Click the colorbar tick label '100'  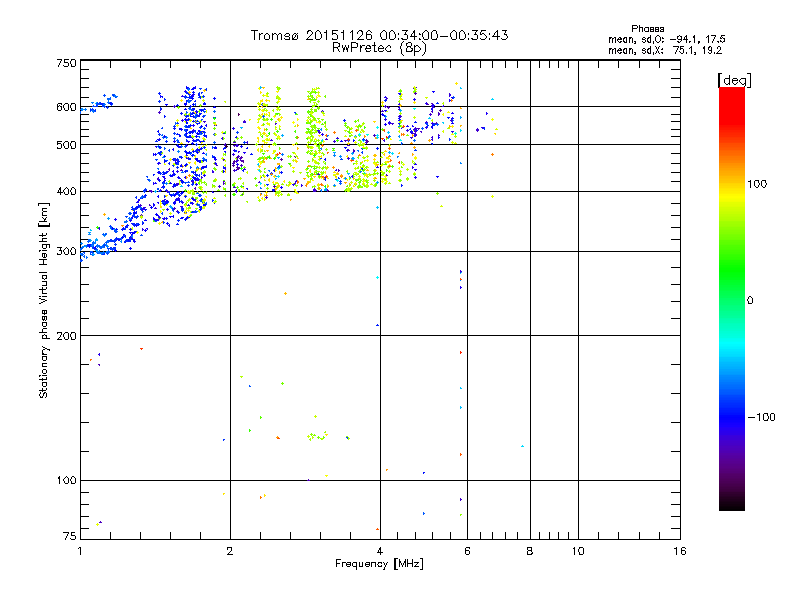[757, 184]
